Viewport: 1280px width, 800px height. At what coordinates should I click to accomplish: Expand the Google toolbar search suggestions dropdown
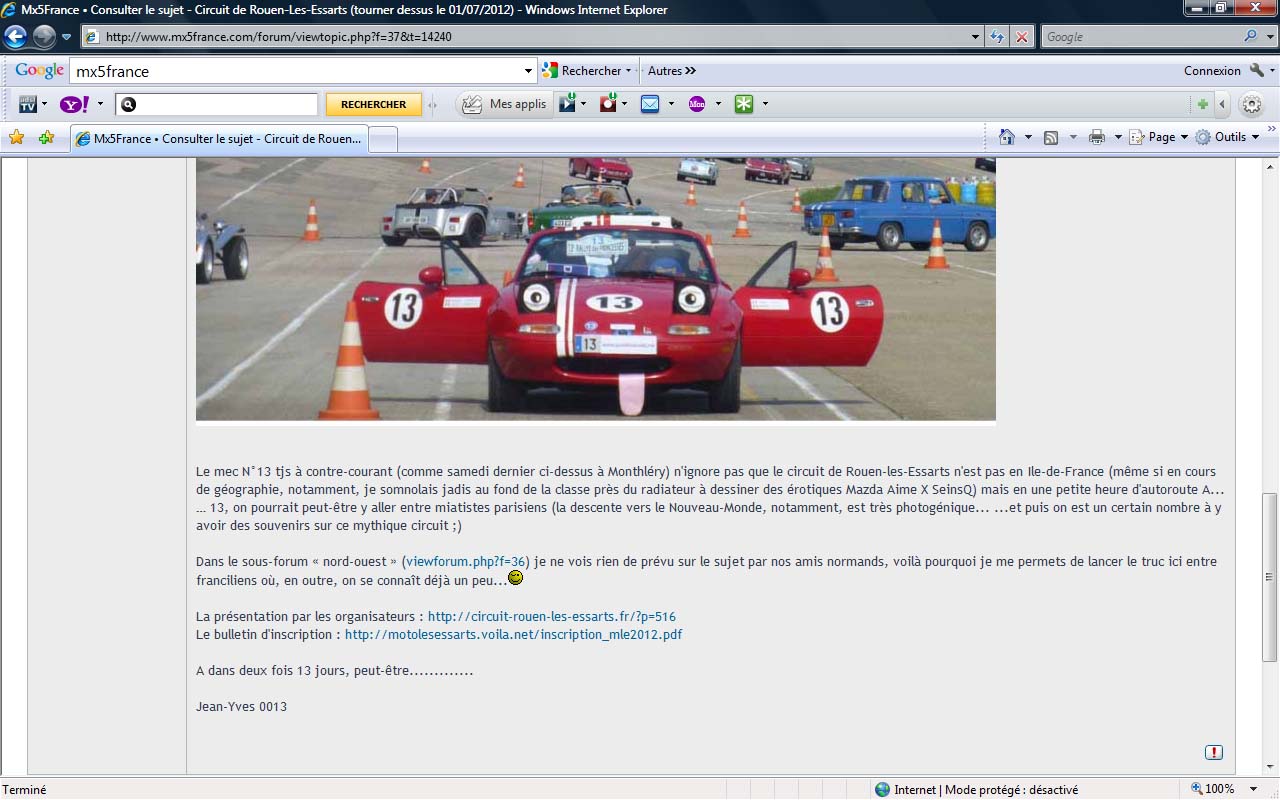(529, 71)
